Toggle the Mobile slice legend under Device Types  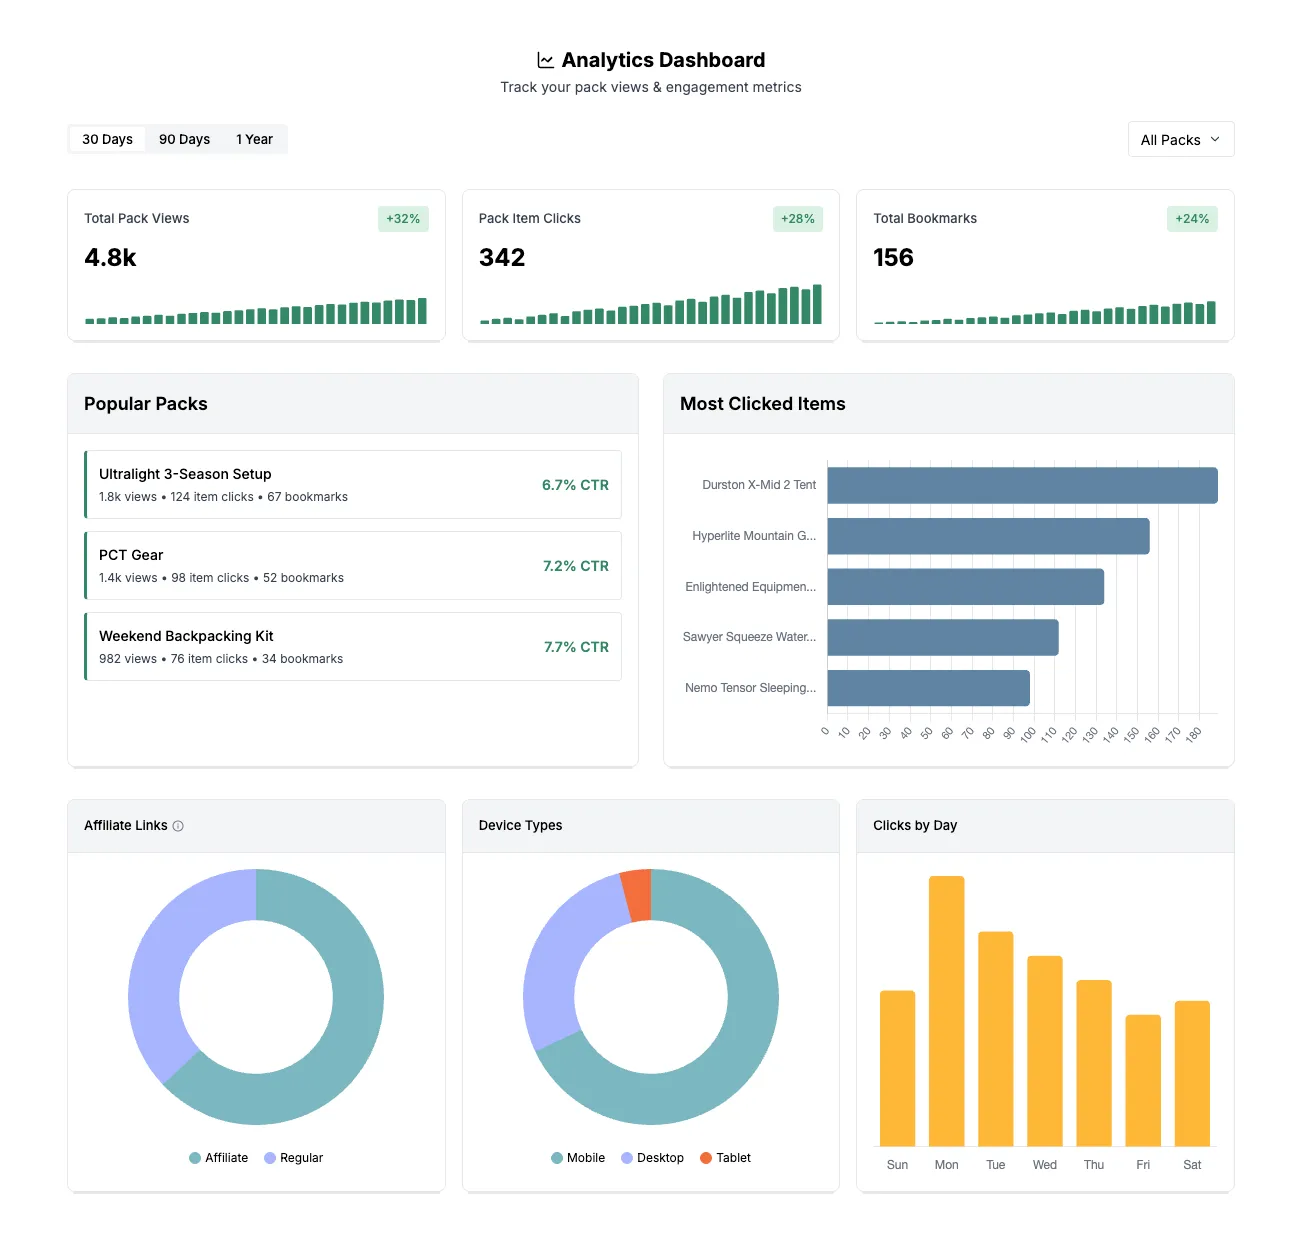tap(577, 1157)
